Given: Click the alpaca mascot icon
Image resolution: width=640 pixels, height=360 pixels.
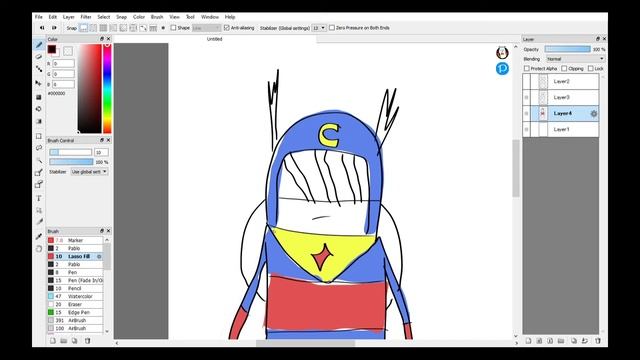Looking at the screenshot, I should click(502, 52).
